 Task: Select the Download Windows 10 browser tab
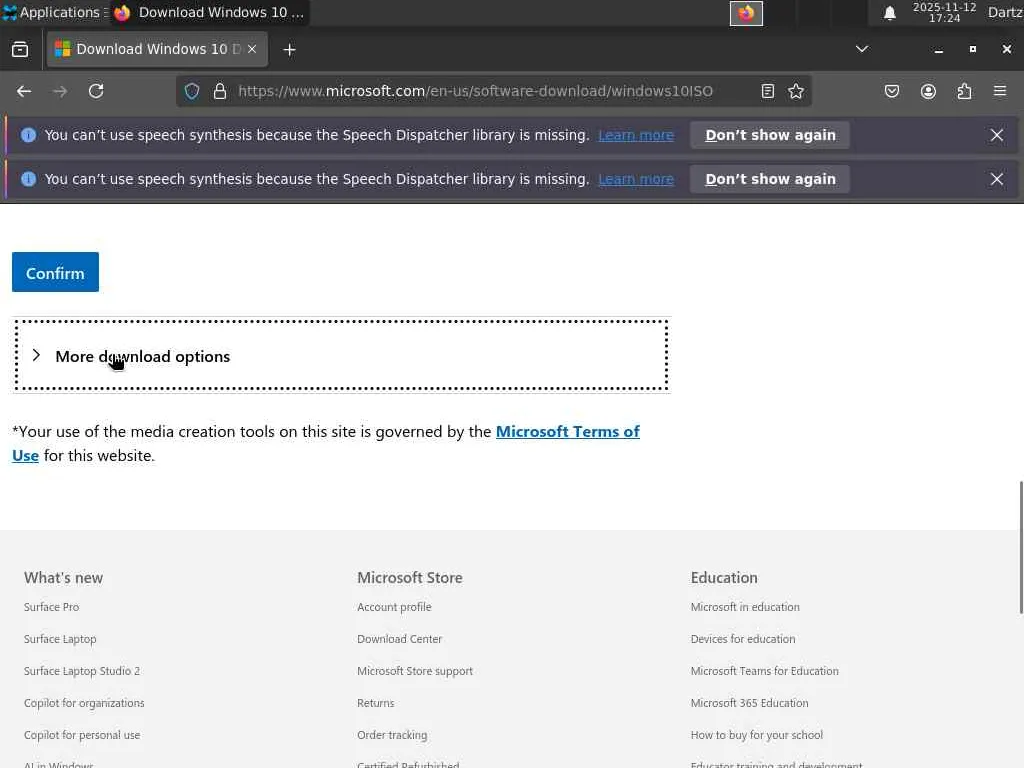(x=150, y=49)
